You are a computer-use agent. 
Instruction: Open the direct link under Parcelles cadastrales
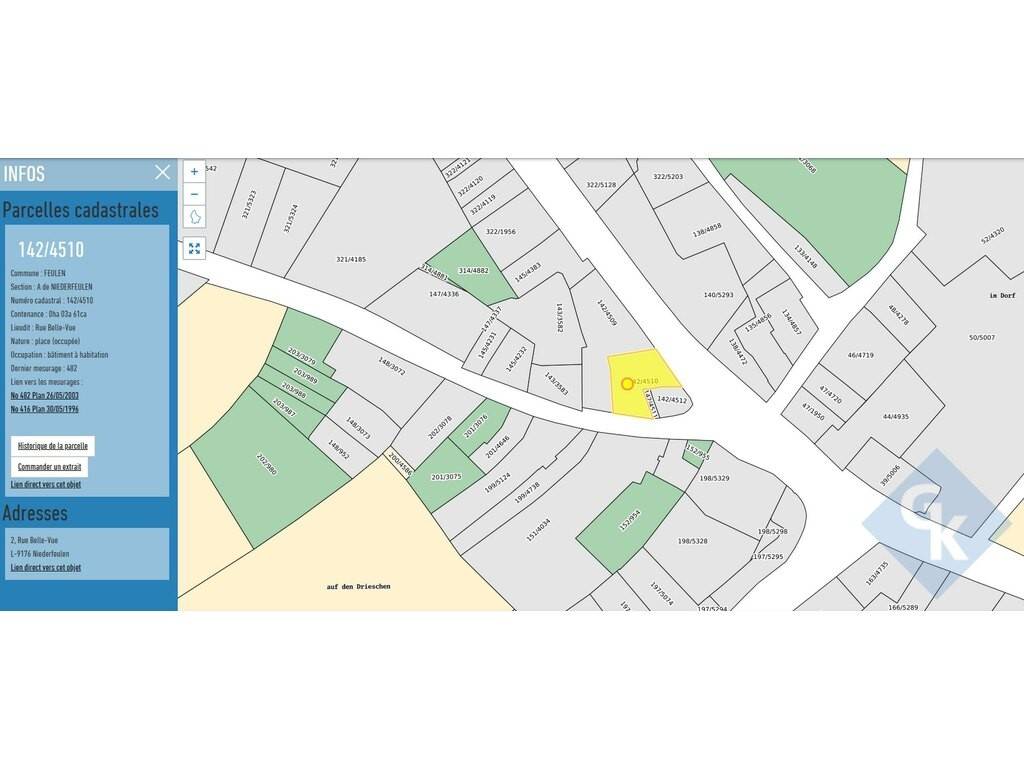pyautogui.click(x=46, y=485)
